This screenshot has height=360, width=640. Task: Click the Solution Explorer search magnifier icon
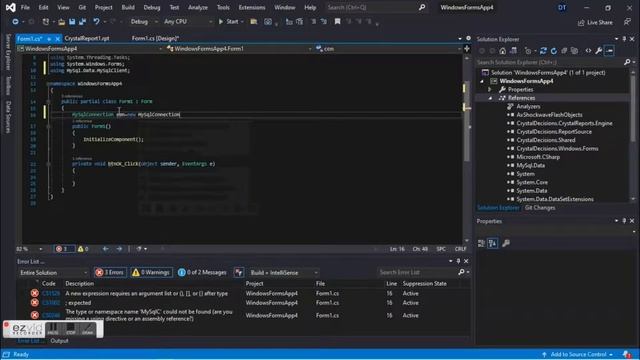pos(627,62)
